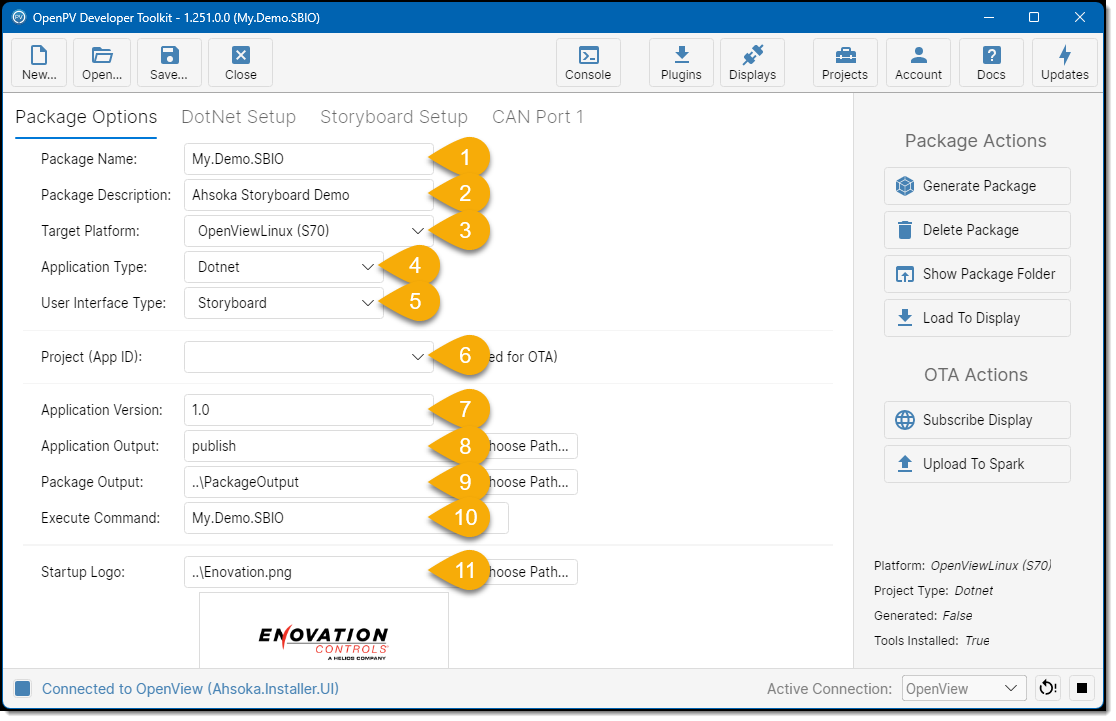Open the Projects toolbox
The height and width of the screenshot is (721, 1116).
[x=845, y=63]
